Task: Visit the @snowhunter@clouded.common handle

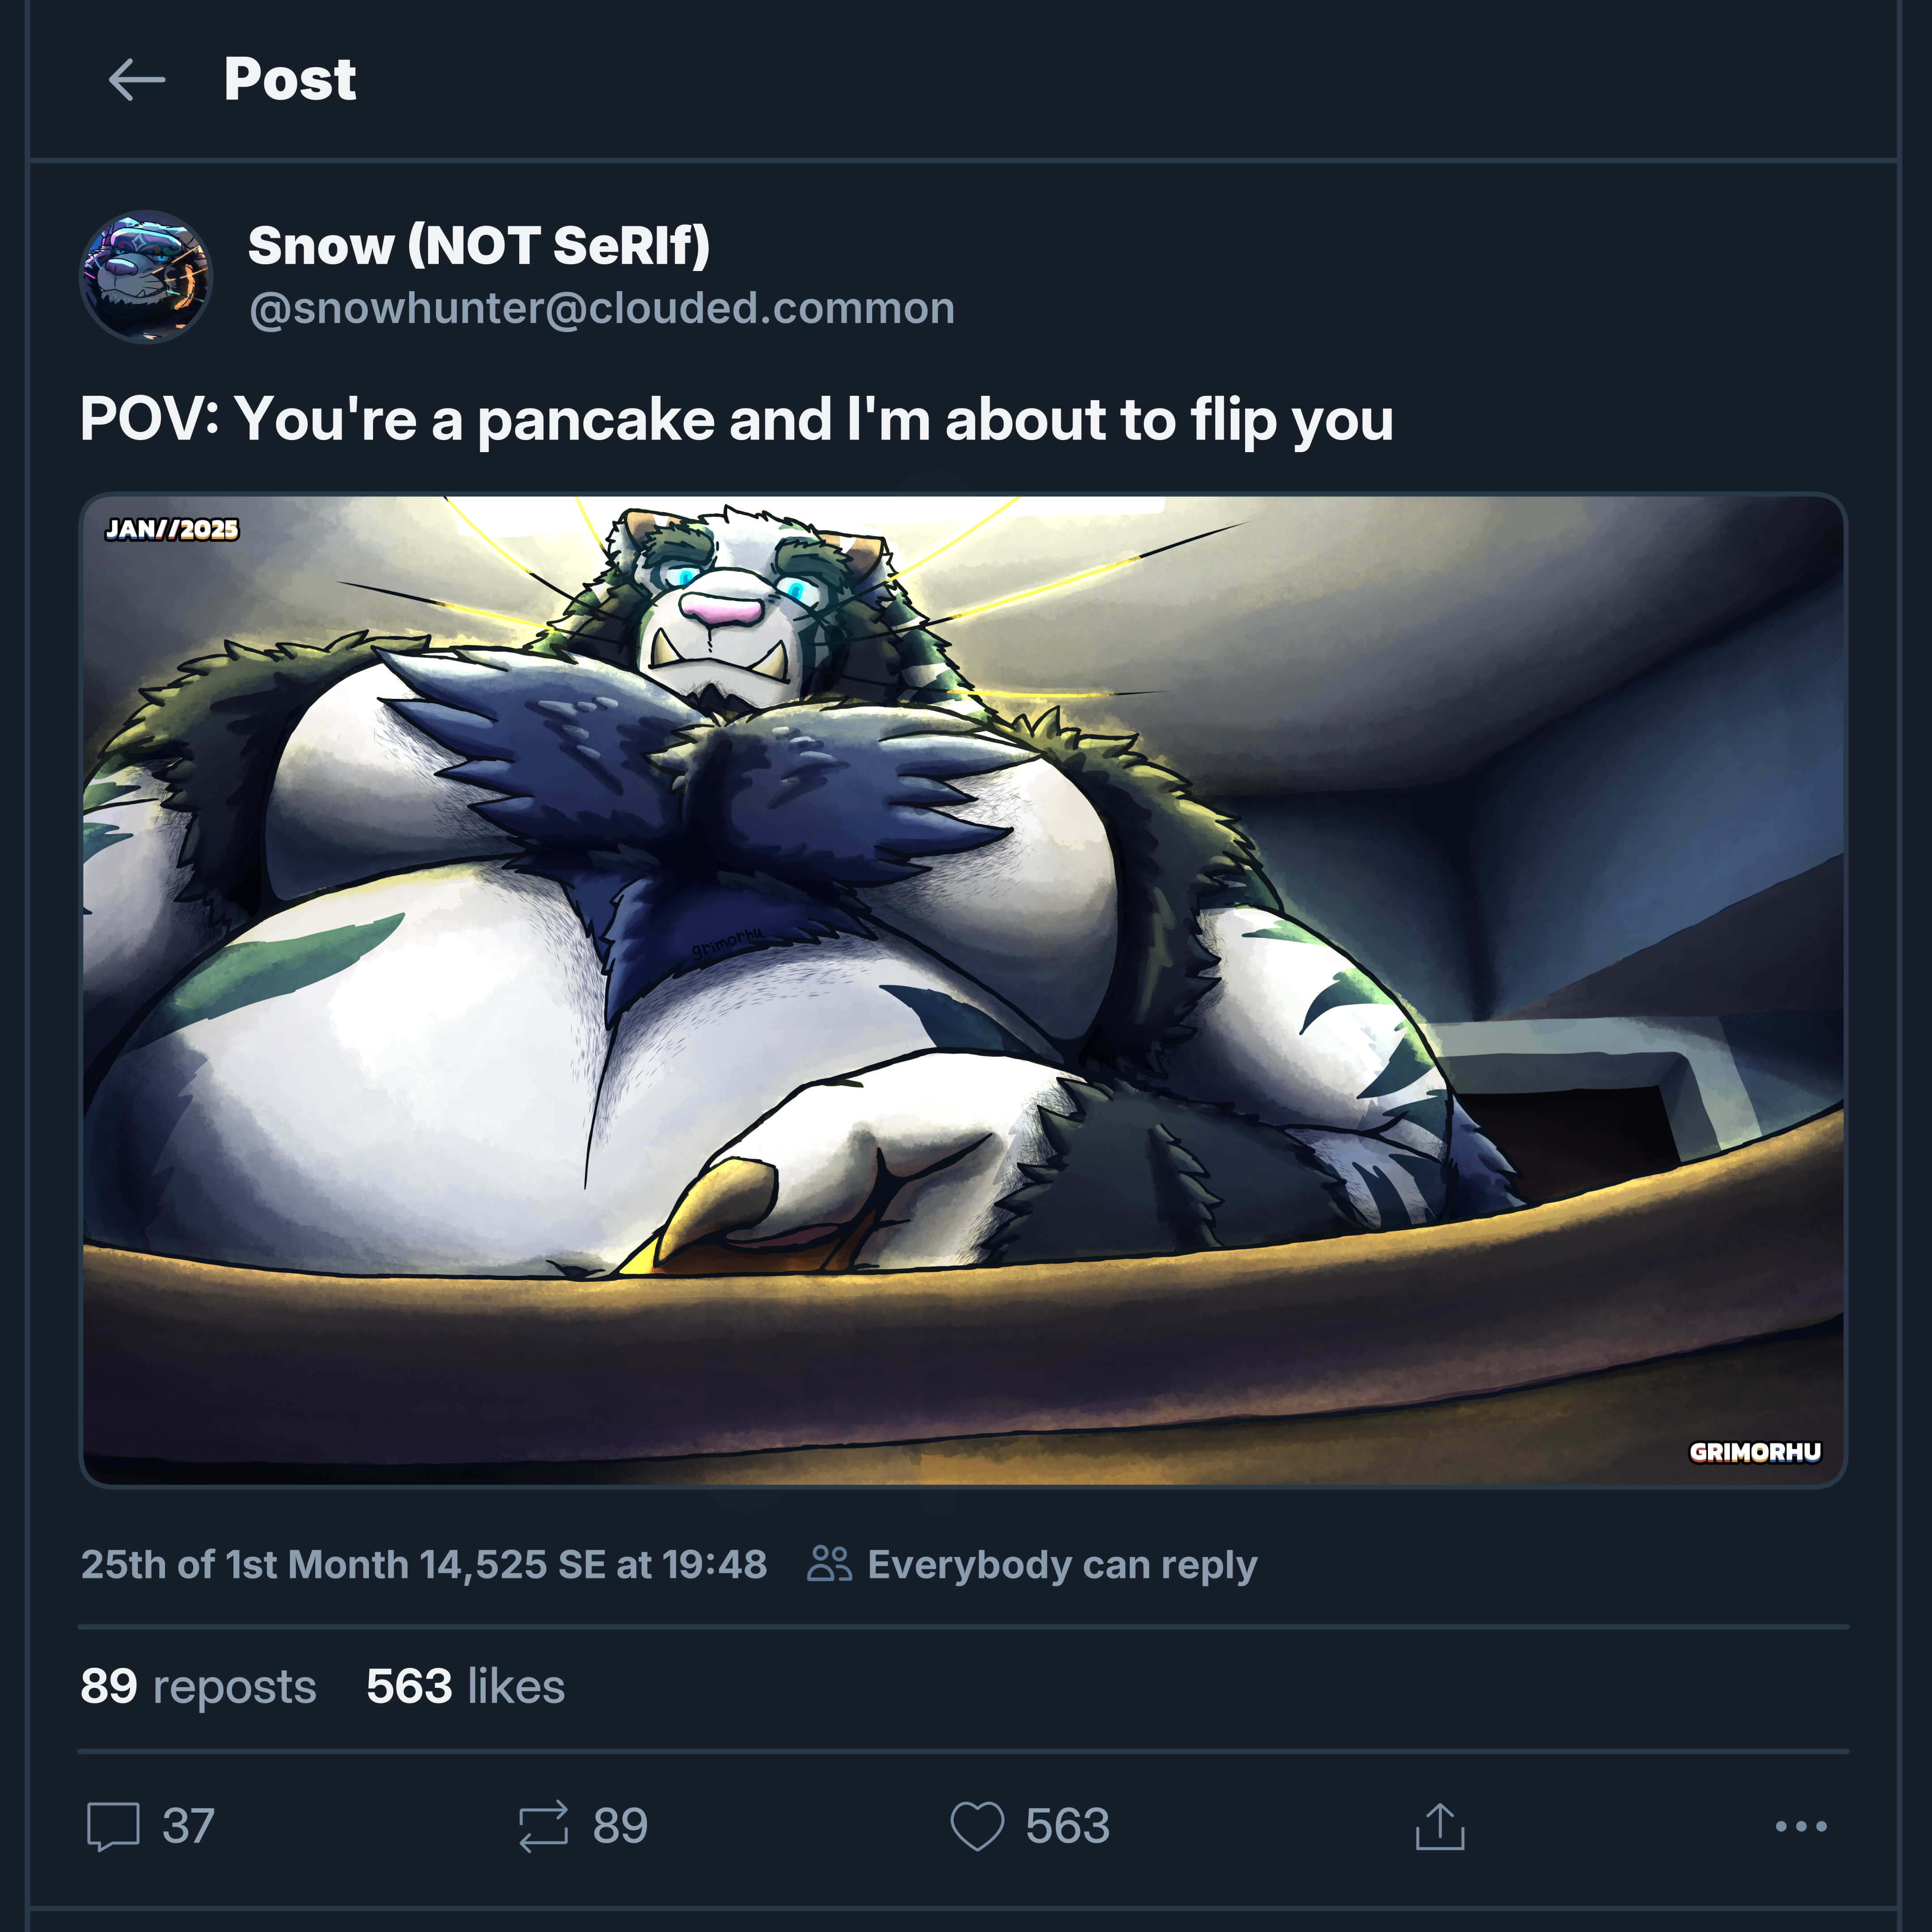Action: point(601,309)
